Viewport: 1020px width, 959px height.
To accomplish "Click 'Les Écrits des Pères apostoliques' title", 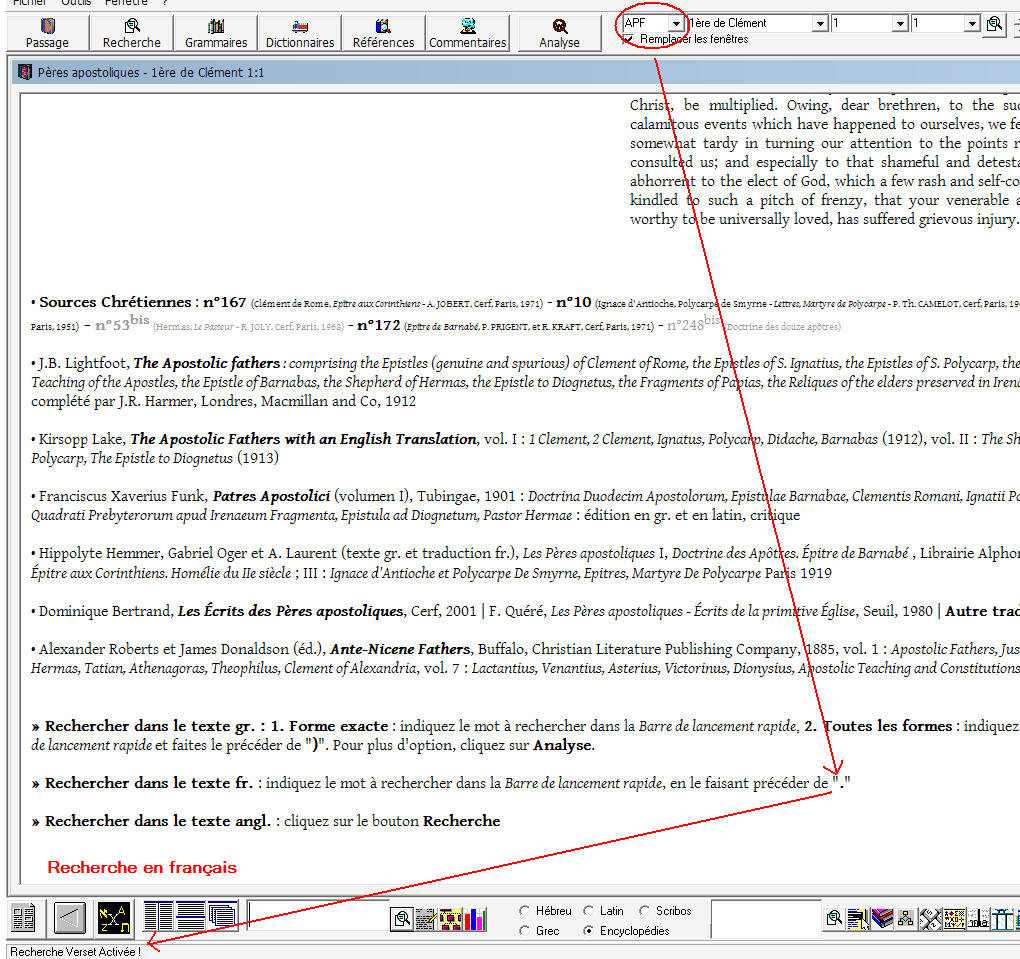I will (x=291, y=611).
